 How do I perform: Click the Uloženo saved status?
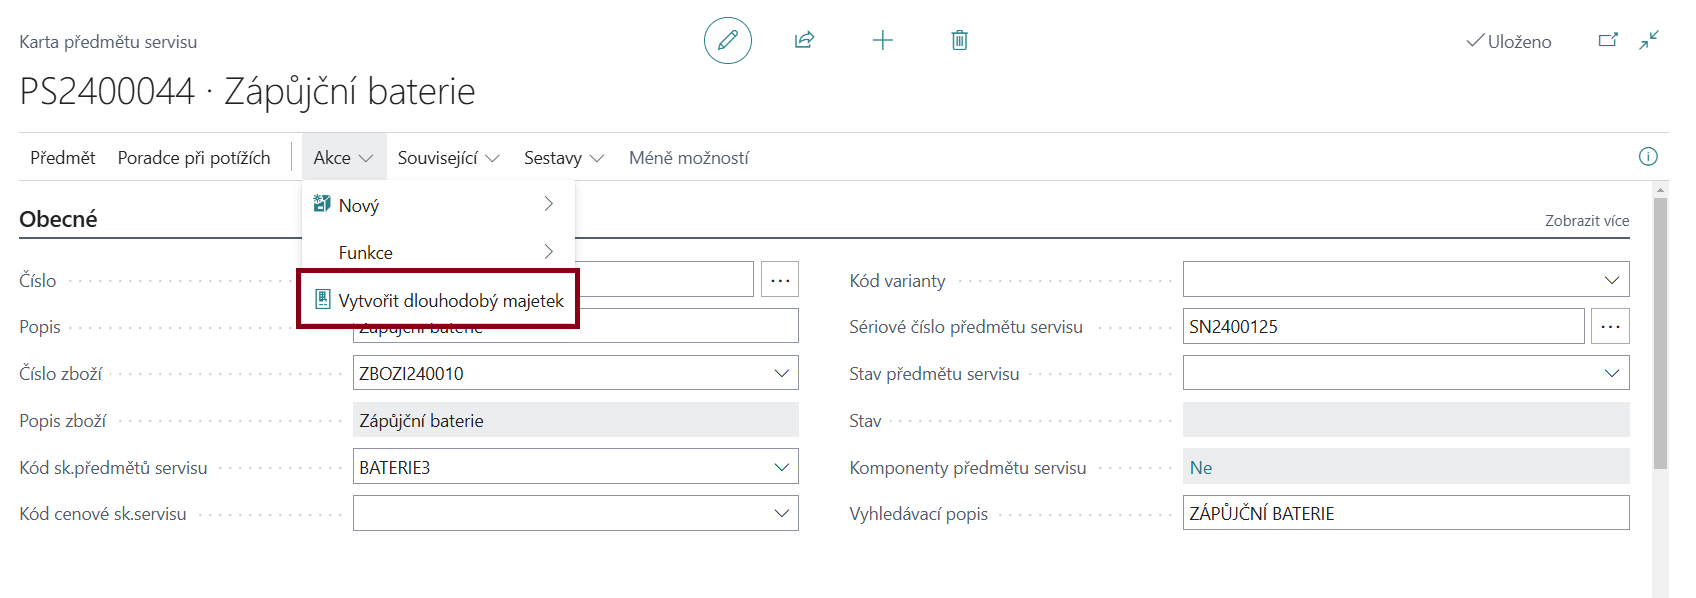coord(1508,41)
